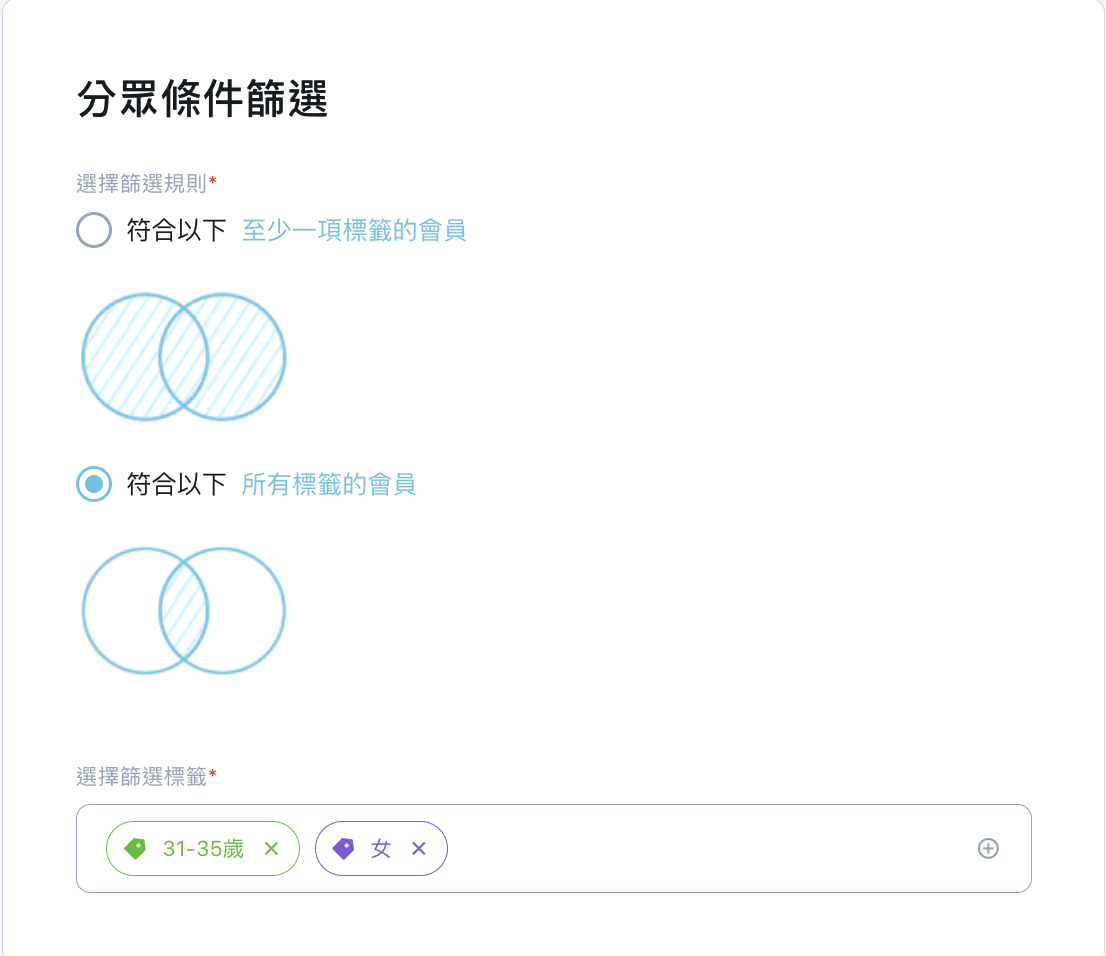Click the purple tag icon beside 女

tap(344, 849)
